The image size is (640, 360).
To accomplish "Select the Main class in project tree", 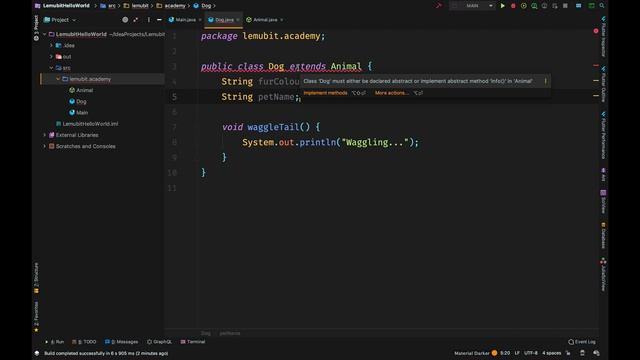I will tap(78, 113).
